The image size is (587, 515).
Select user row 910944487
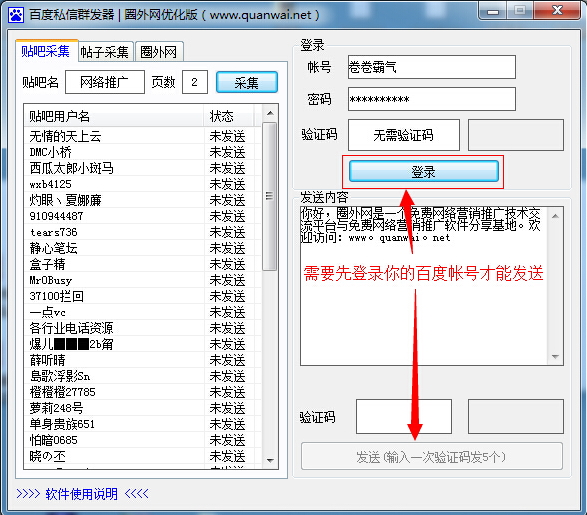tap(142, 216)
